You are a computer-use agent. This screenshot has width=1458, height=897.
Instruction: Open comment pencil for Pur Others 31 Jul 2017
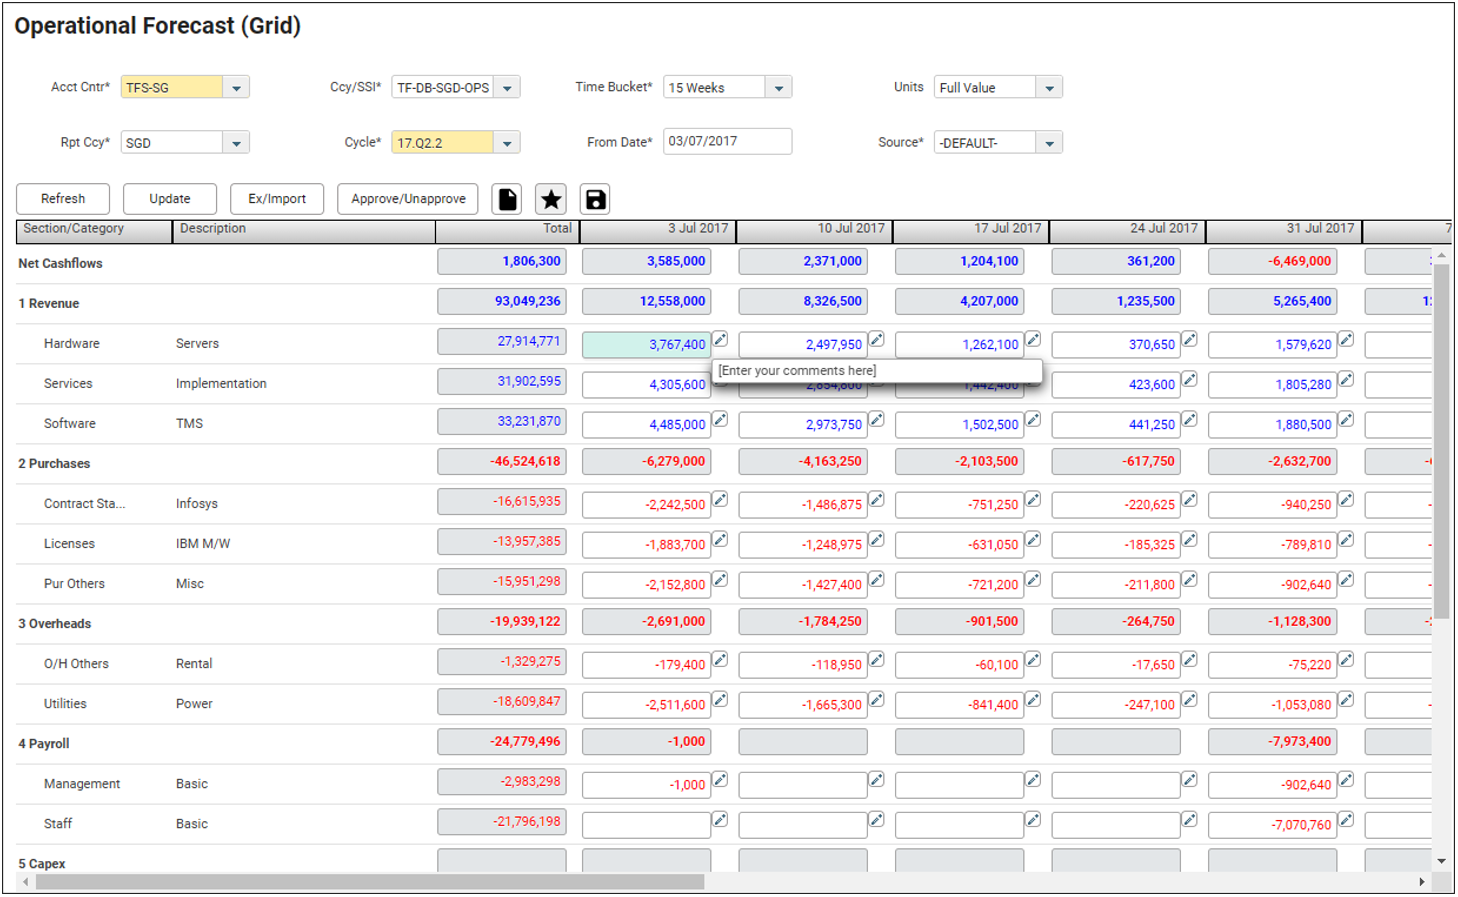pos(1346,580)
